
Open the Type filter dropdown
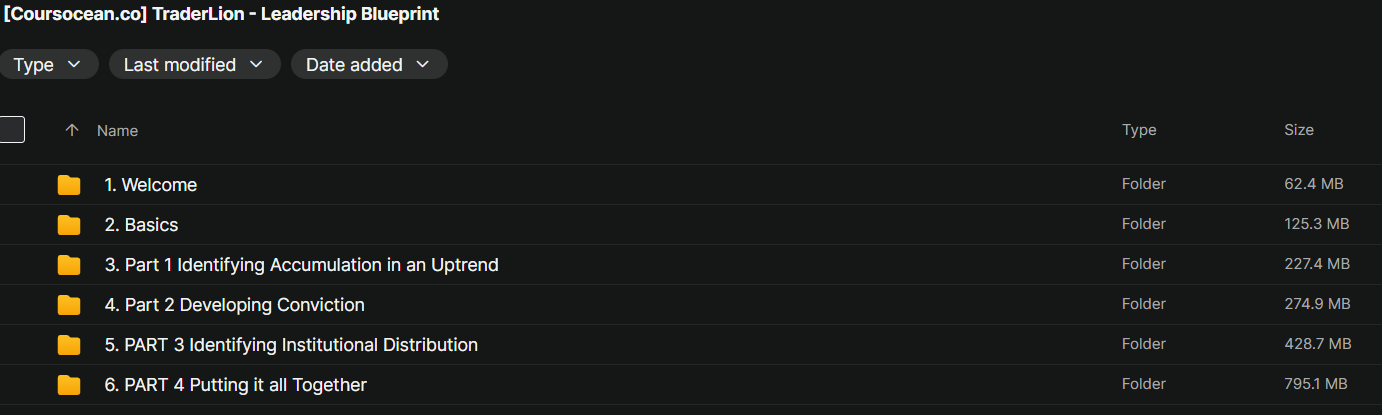[x=48, y=65]
